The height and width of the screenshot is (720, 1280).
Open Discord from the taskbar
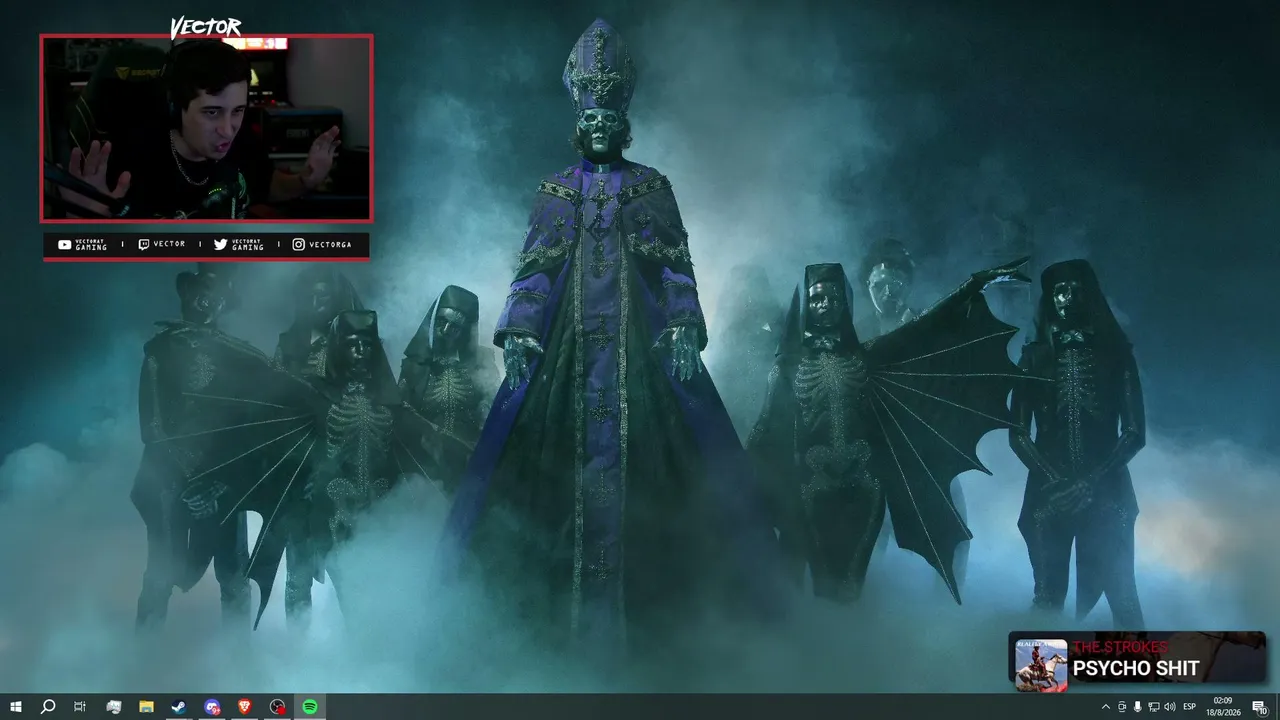tap(212, 707)
